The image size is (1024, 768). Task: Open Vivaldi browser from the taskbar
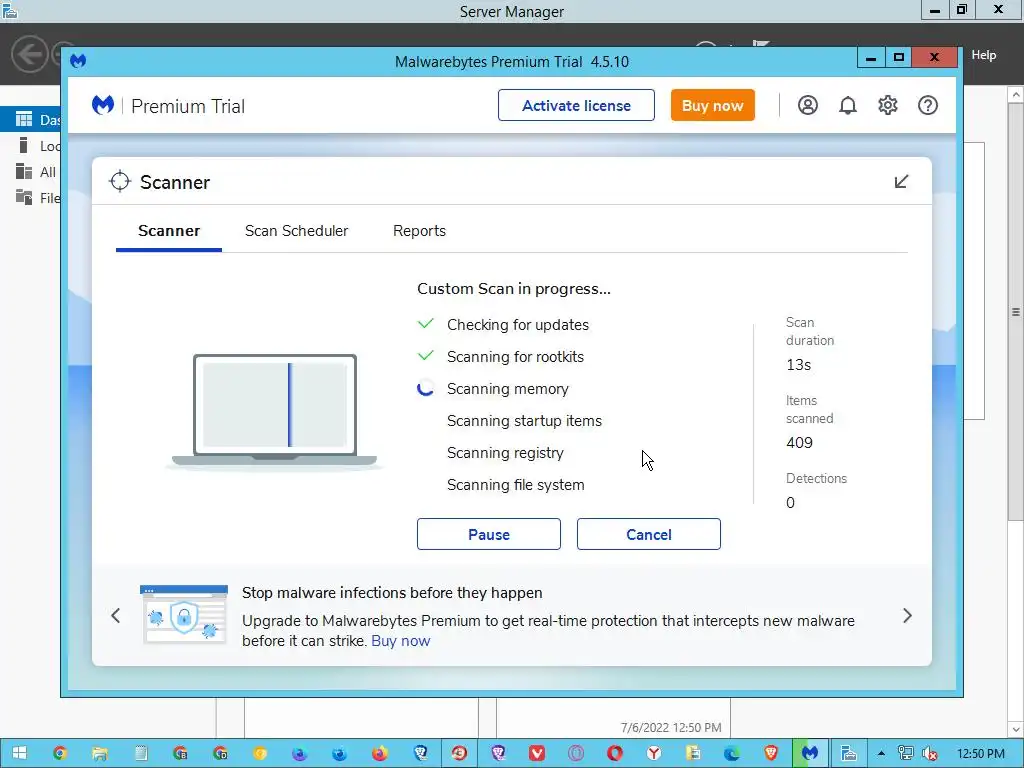coord(537,754)
